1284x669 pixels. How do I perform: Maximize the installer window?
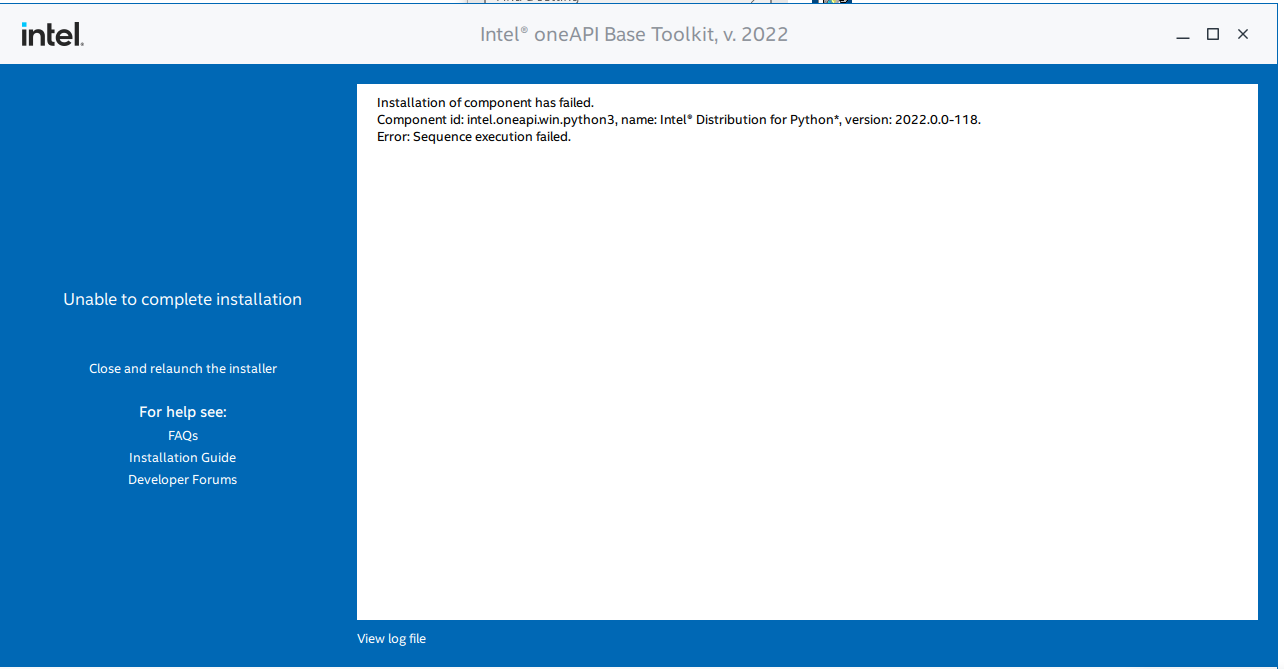[x=1213, y=34]
